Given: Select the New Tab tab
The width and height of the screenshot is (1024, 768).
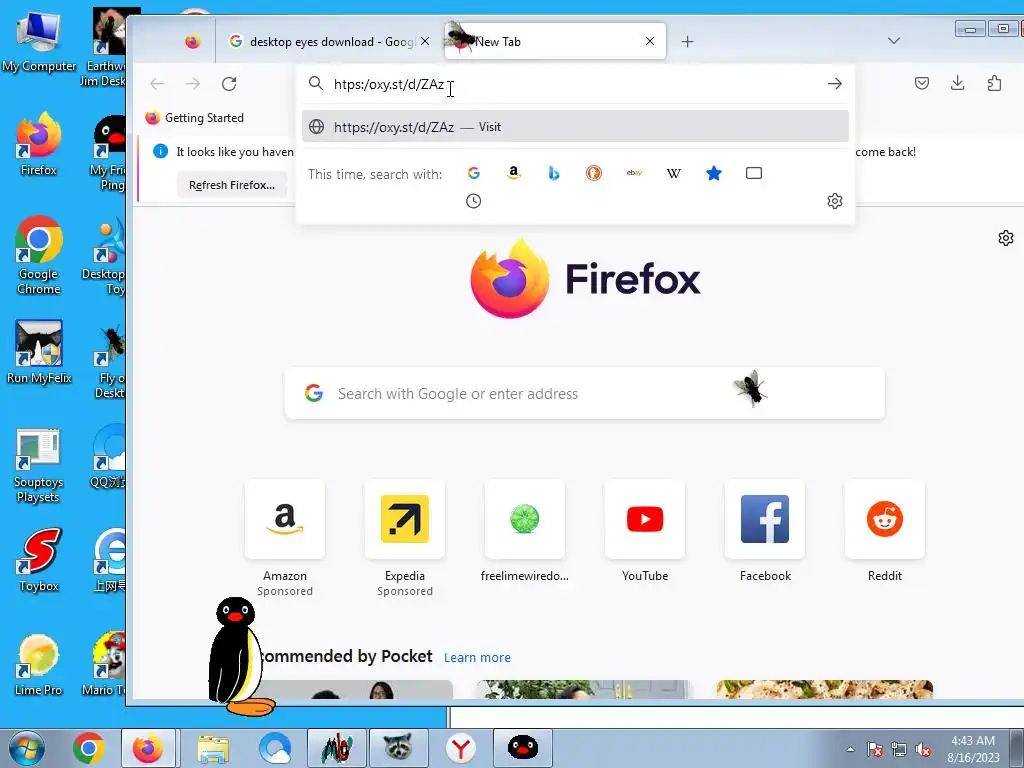Looking at the screenshot, I should click(555, 41).
